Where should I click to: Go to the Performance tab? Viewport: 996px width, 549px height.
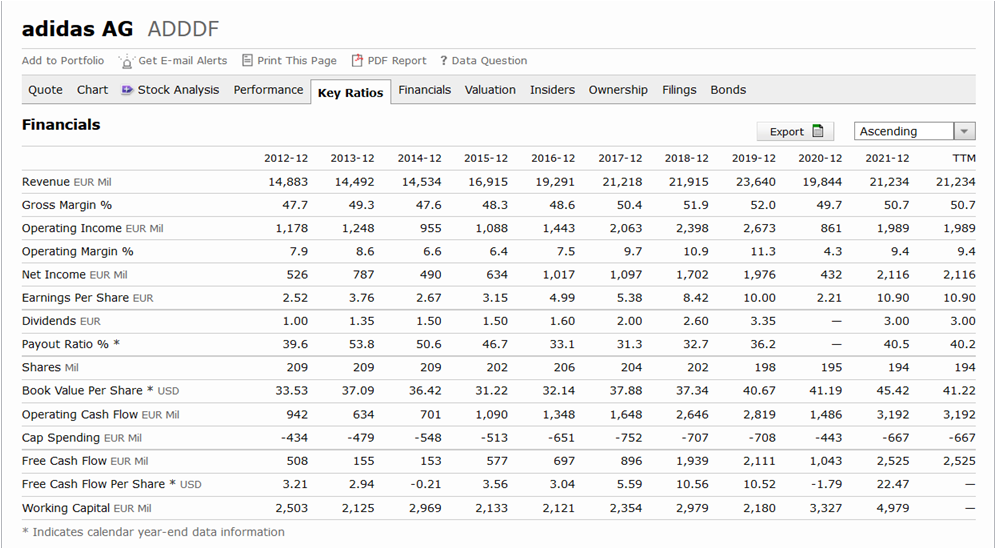click(x=268, y=90)
